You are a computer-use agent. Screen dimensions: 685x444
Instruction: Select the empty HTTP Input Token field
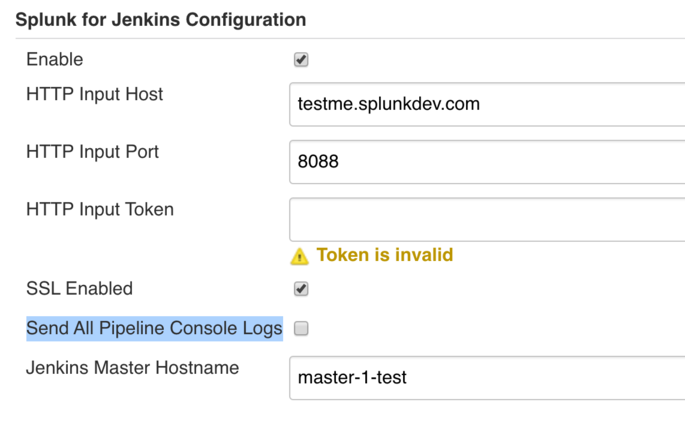click(487, 220)
